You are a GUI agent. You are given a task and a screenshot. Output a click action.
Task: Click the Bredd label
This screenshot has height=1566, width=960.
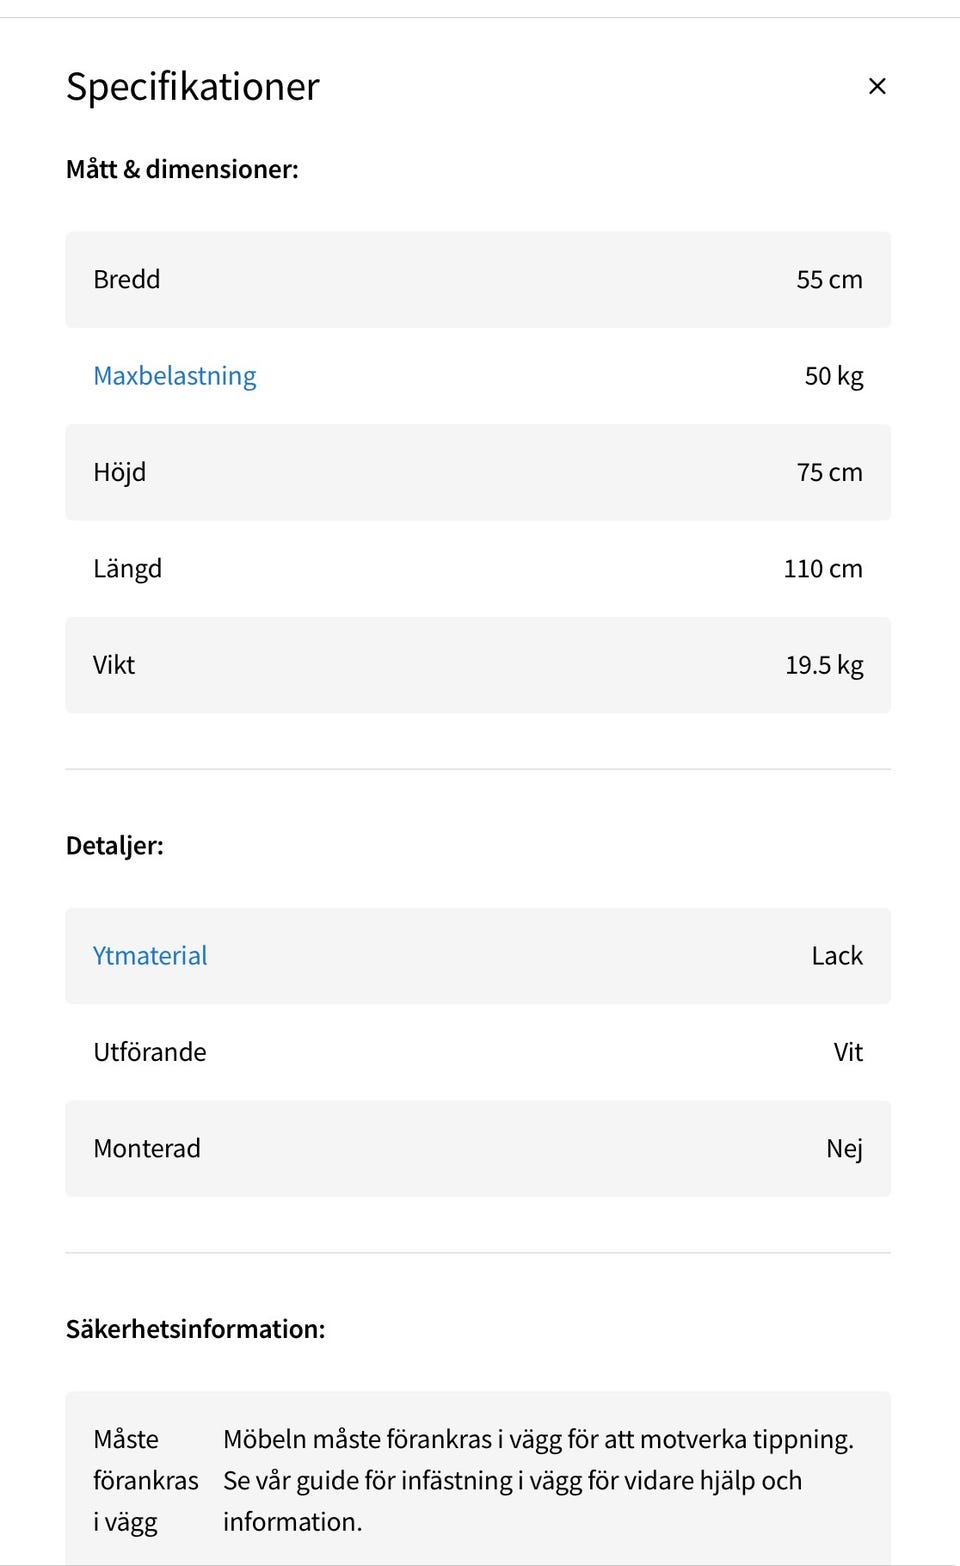point(127,280)
